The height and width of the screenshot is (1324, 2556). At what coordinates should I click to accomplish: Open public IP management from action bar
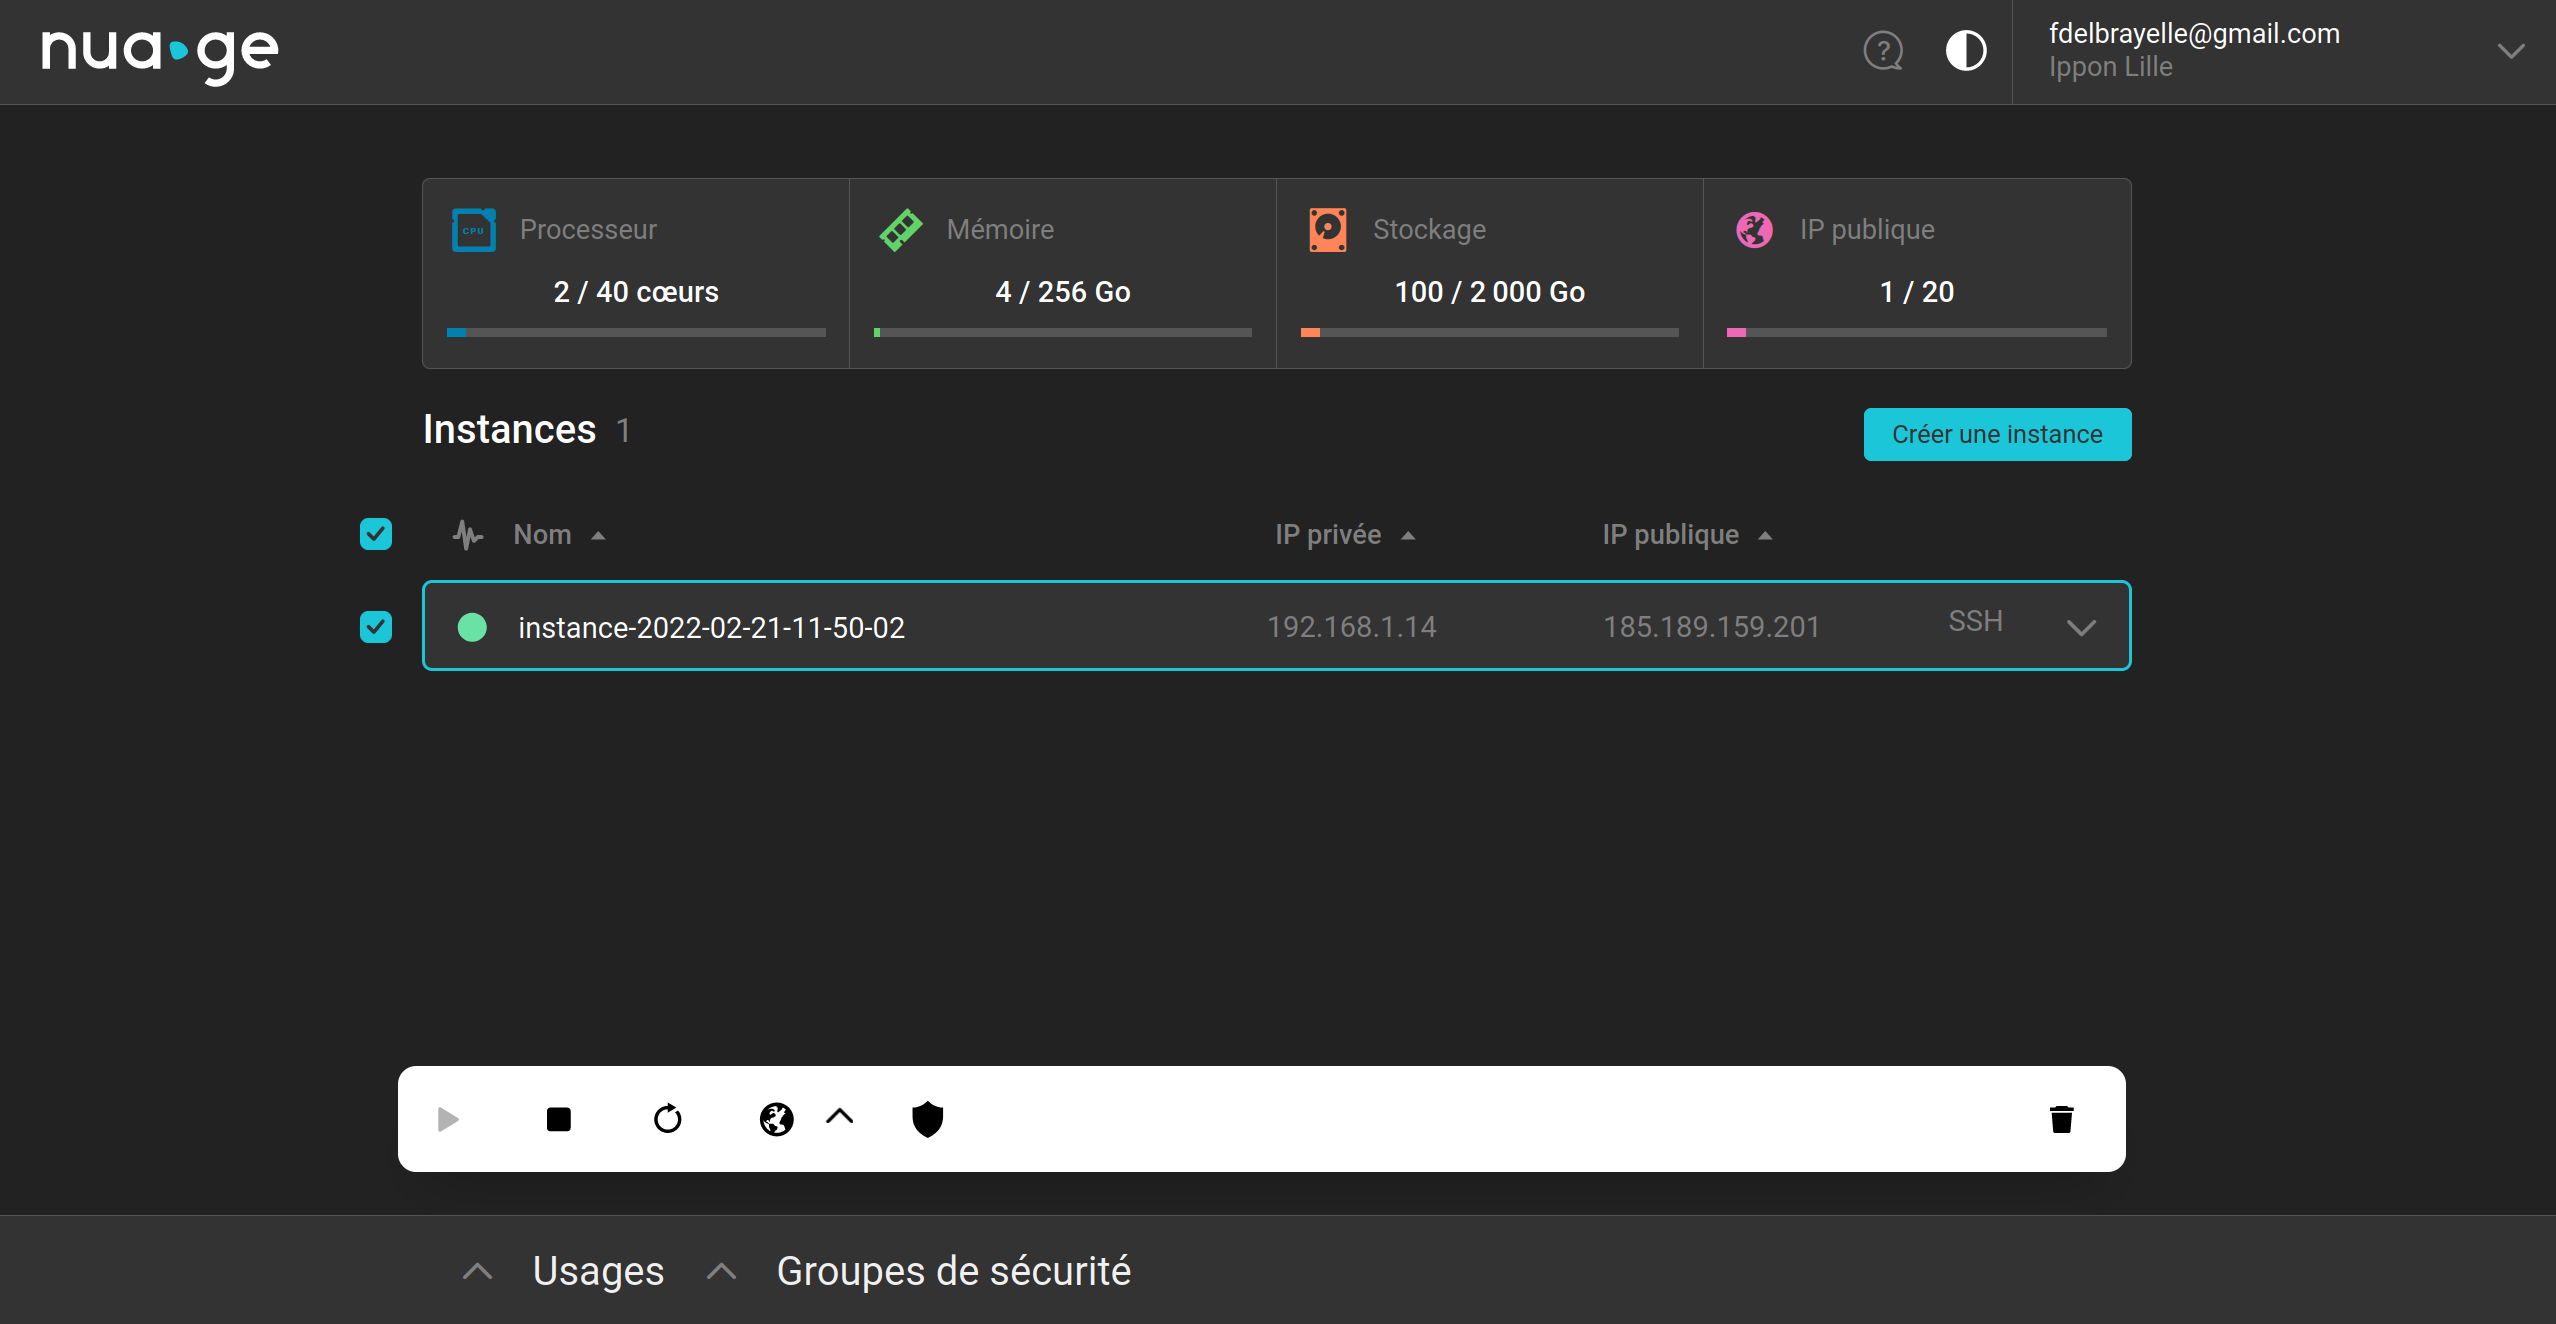click(777, 1119)
